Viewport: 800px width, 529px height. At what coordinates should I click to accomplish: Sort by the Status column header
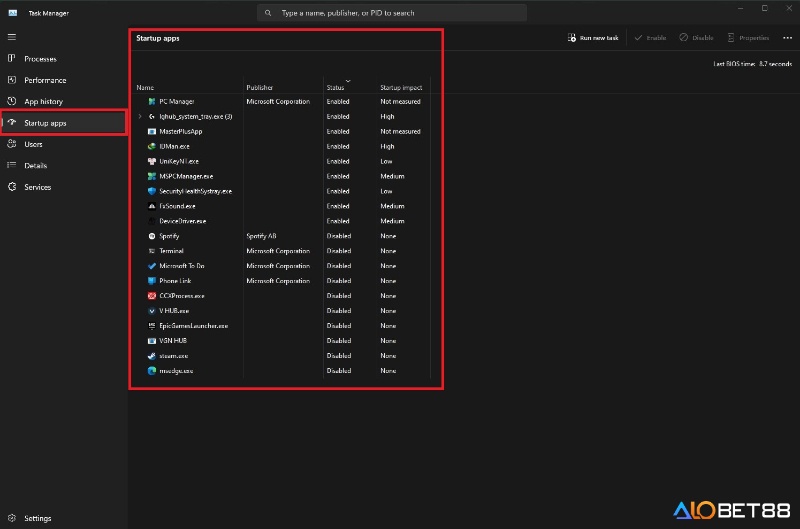click(335, 88)
